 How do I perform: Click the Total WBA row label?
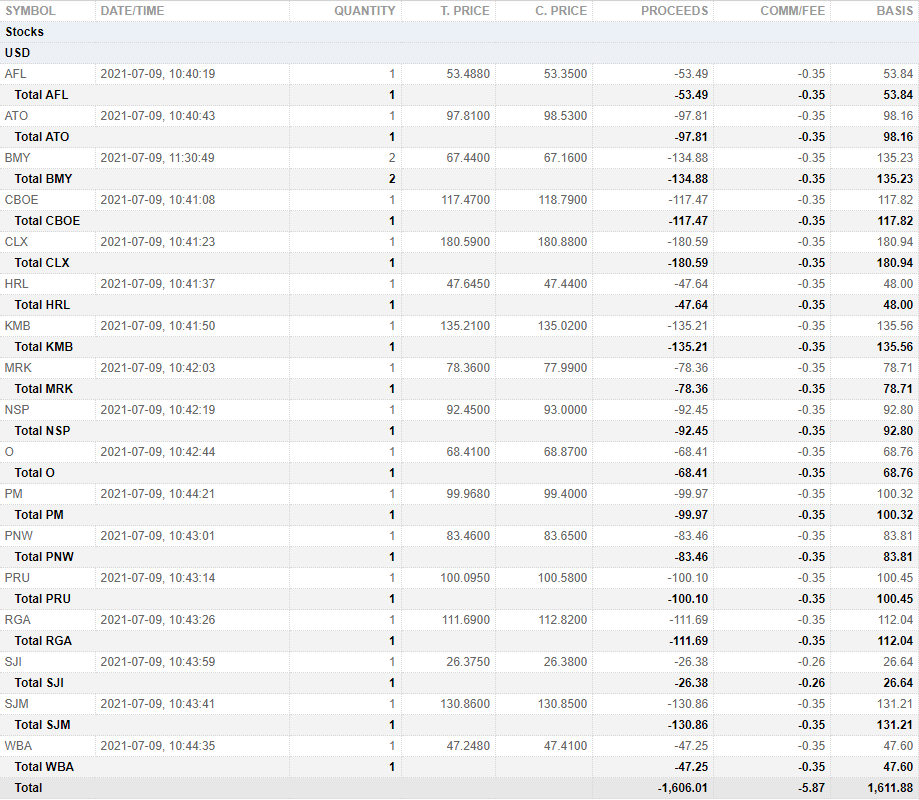point(44,767)
